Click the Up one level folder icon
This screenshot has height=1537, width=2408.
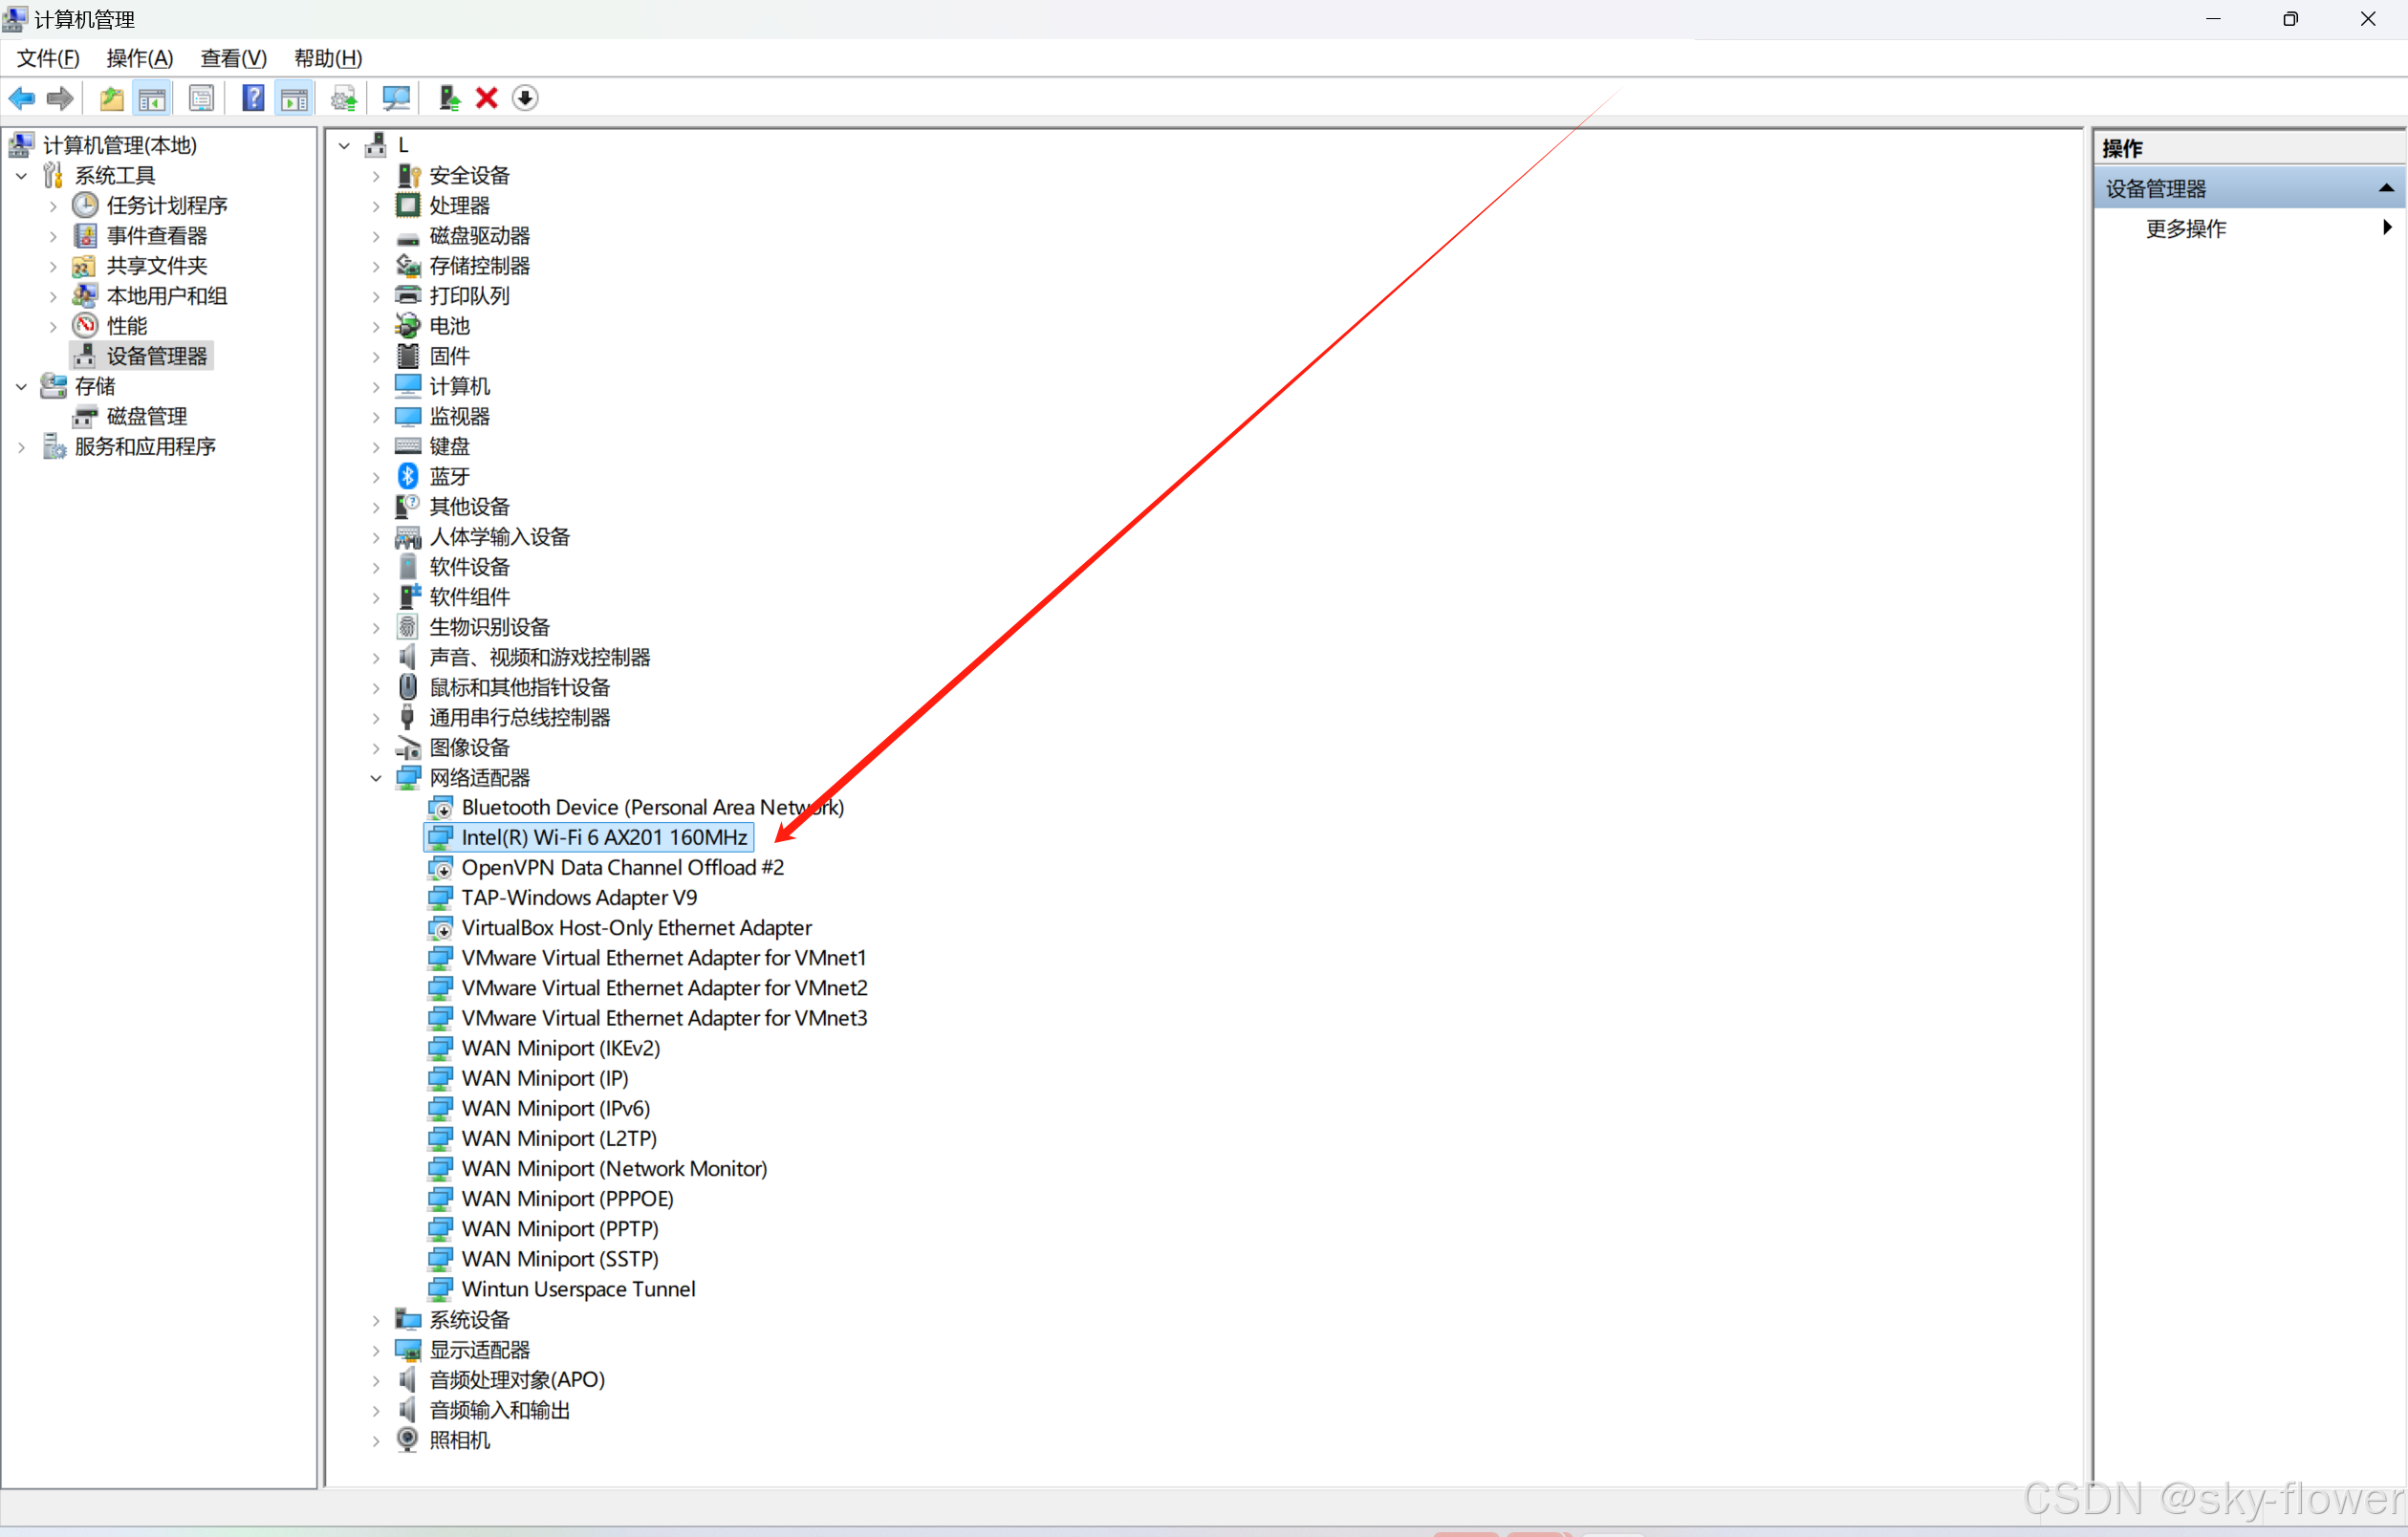tap(111, 98)
